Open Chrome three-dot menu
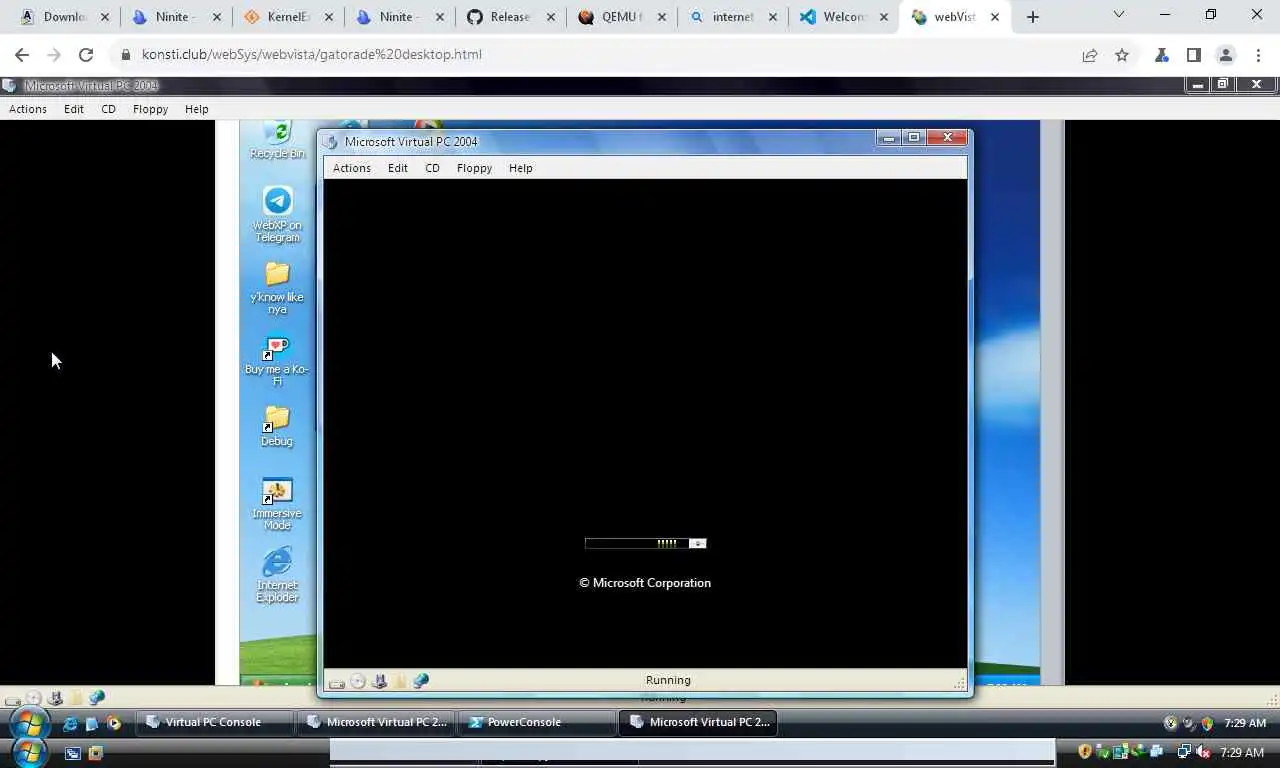The image size is (1280, 768). [1258, 55]
